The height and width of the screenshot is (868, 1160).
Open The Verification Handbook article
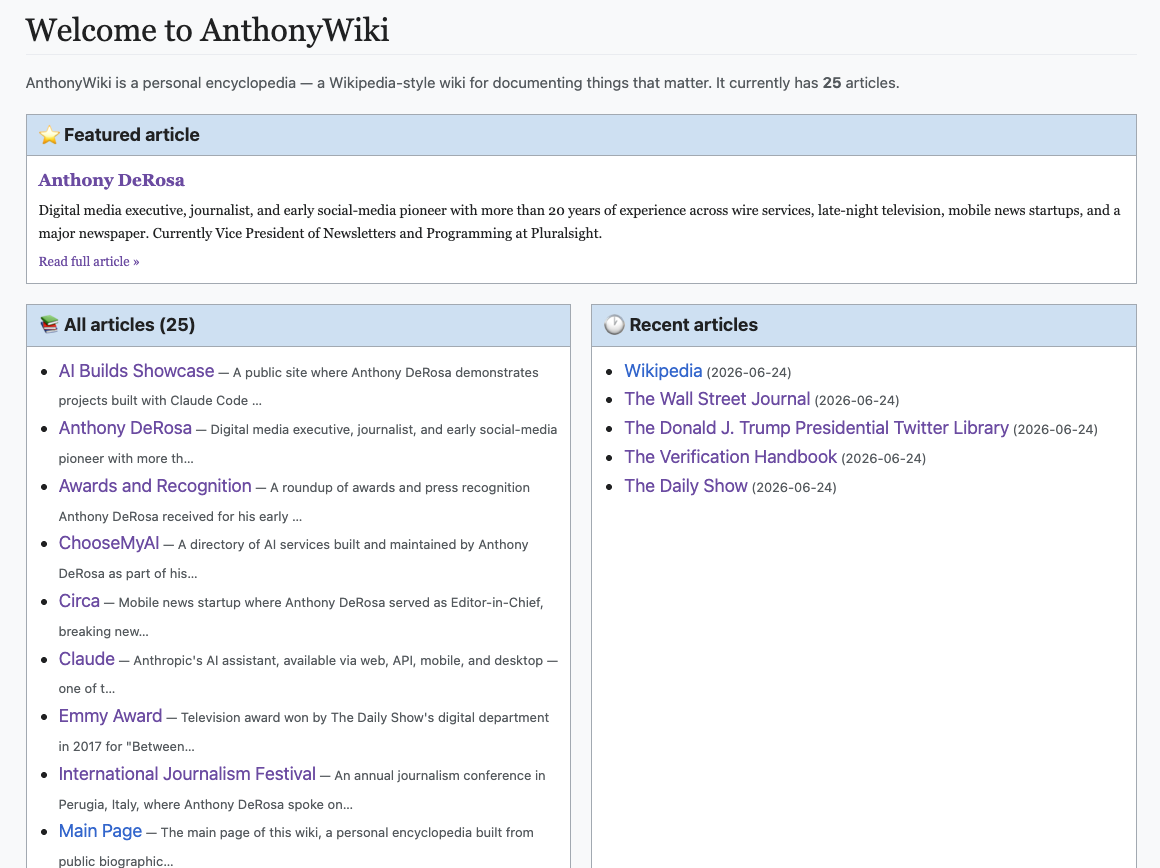click(730, 457)
